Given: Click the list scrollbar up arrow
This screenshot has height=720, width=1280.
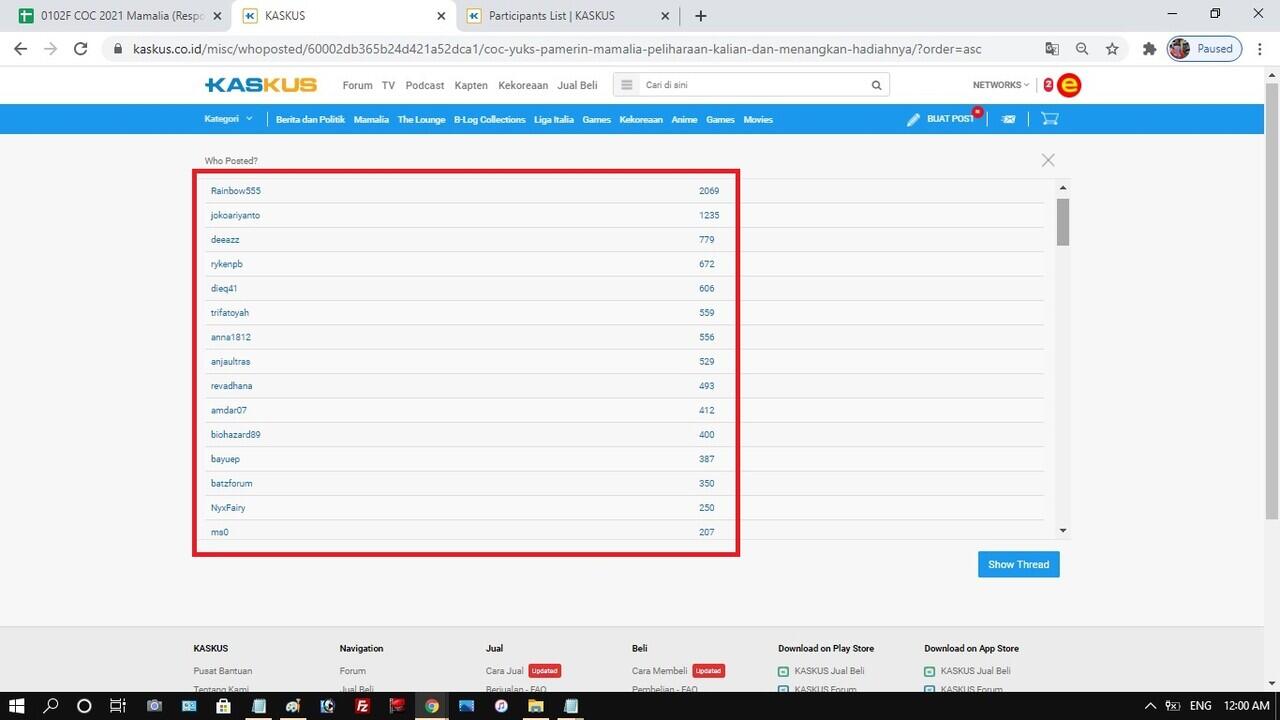Looking at the screenshot, I should tap(1063, 188).
